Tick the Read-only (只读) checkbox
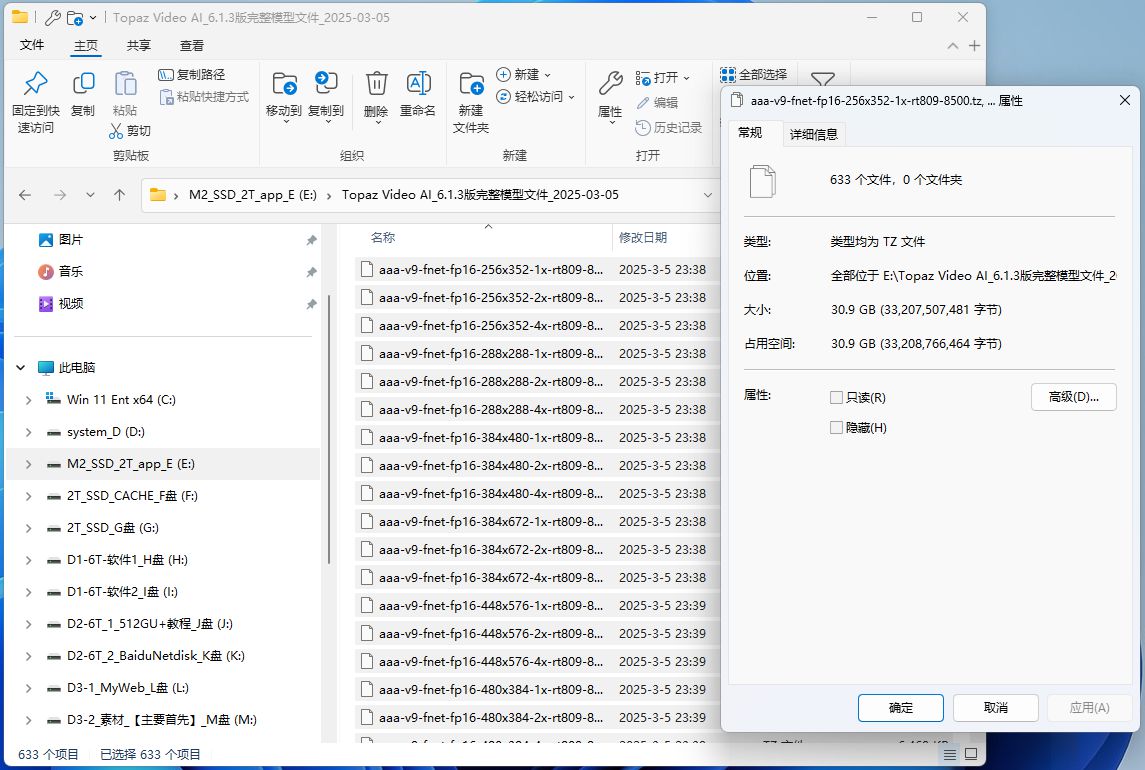Viewport: 1145px width, 770px height. click(x=837, y=397)
